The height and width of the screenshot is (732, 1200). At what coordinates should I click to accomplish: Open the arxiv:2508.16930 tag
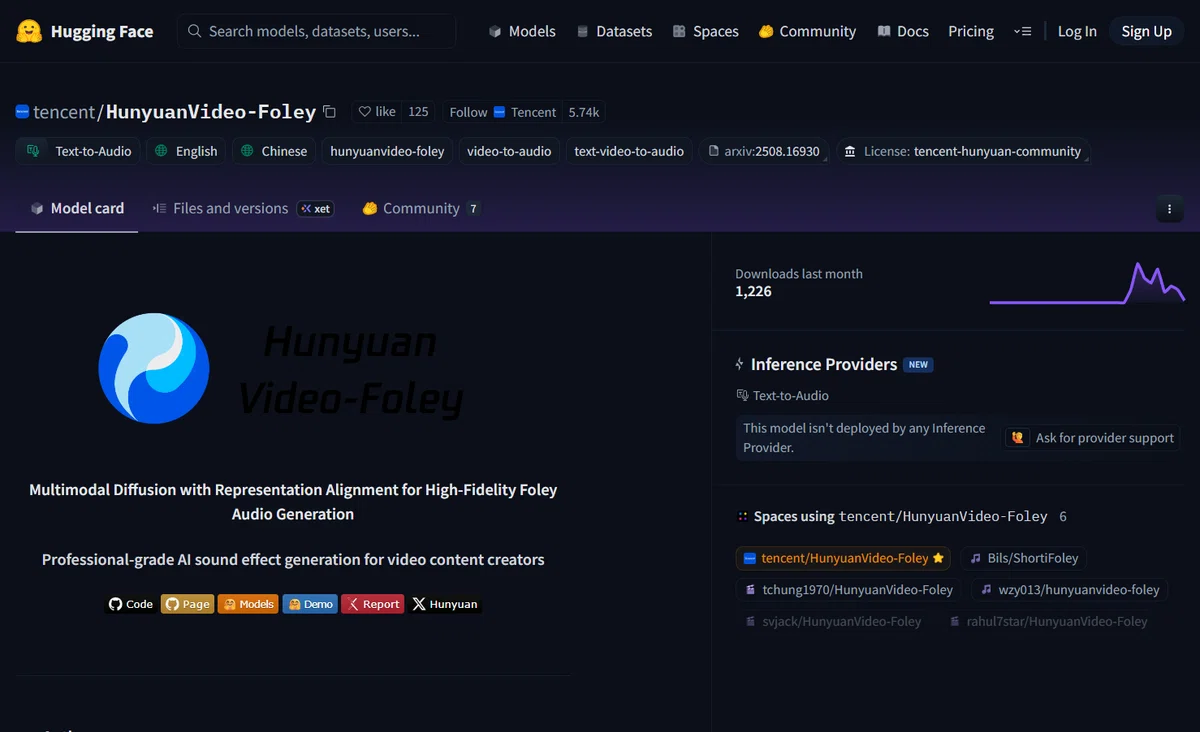pos(764,151)
